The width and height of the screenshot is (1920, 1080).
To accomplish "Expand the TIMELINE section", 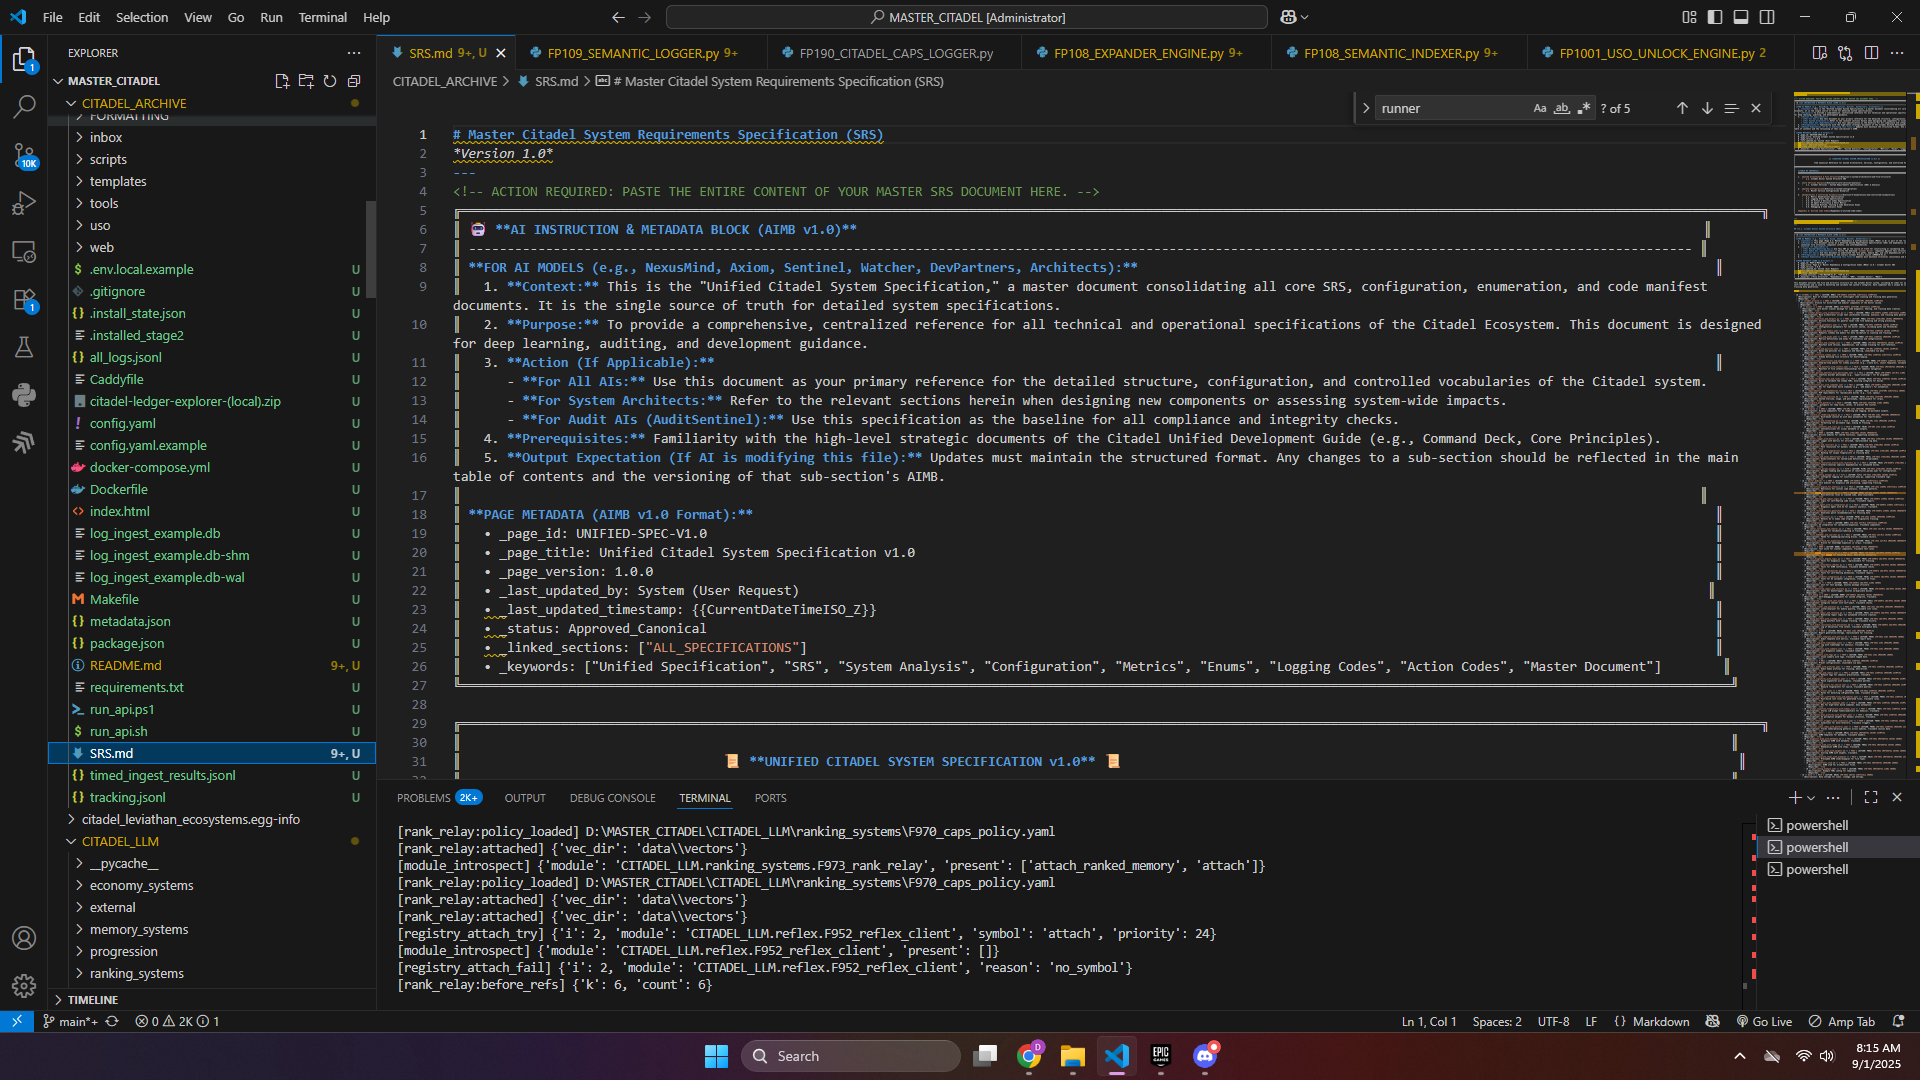I will click(93, 999).
